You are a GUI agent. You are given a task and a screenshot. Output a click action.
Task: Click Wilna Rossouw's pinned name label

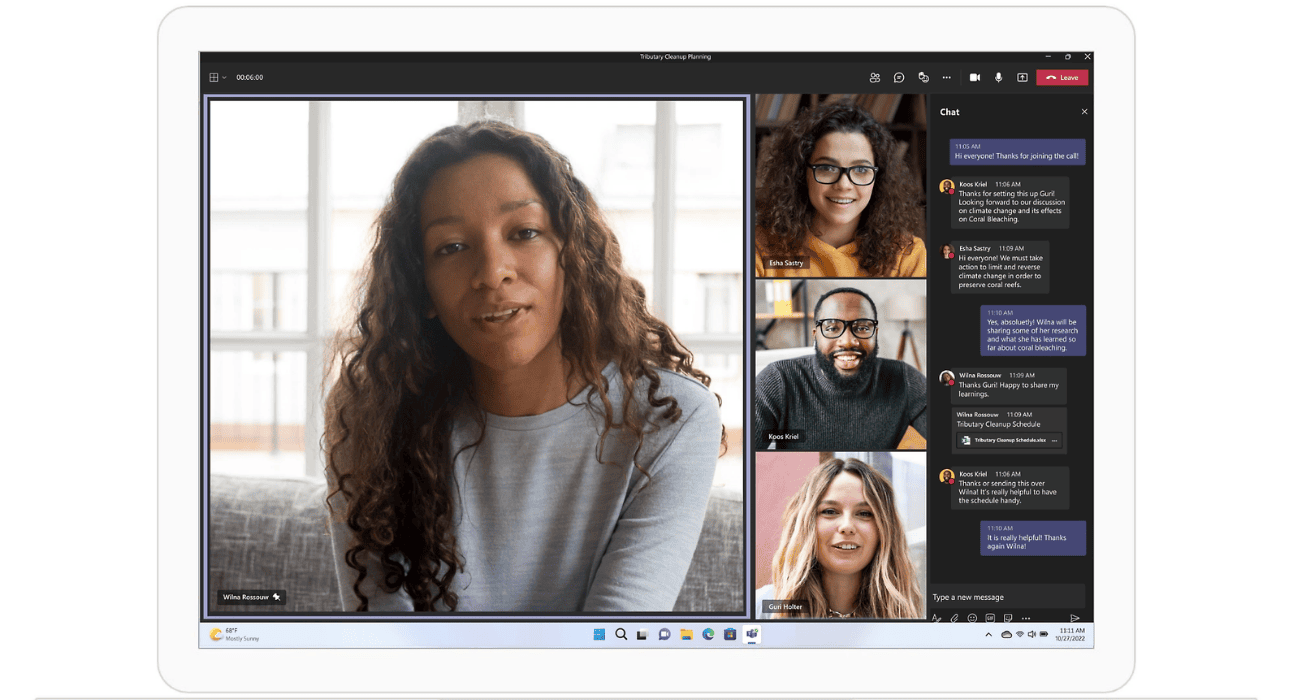click(251, 597)
